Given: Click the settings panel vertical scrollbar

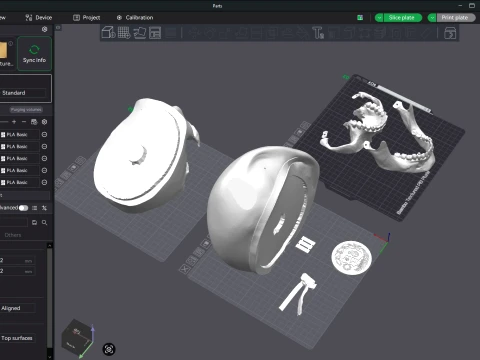Looking at the screenshot, I should pos(50,298).
